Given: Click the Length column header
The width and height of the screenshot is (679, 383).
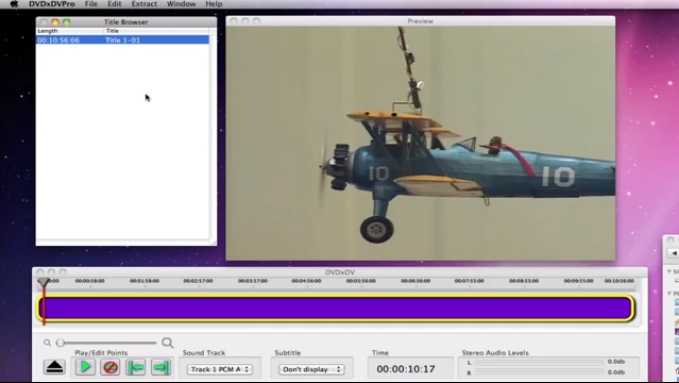Looking at the screenshot, I should [70, 31].
